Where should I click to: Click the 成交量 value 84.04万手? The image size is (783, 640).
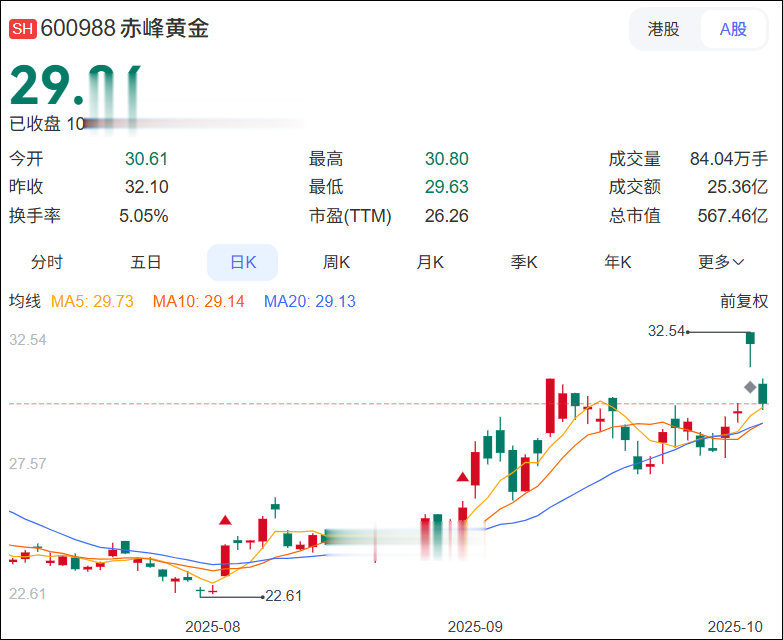pyautogui.click(x=729, y=159)
